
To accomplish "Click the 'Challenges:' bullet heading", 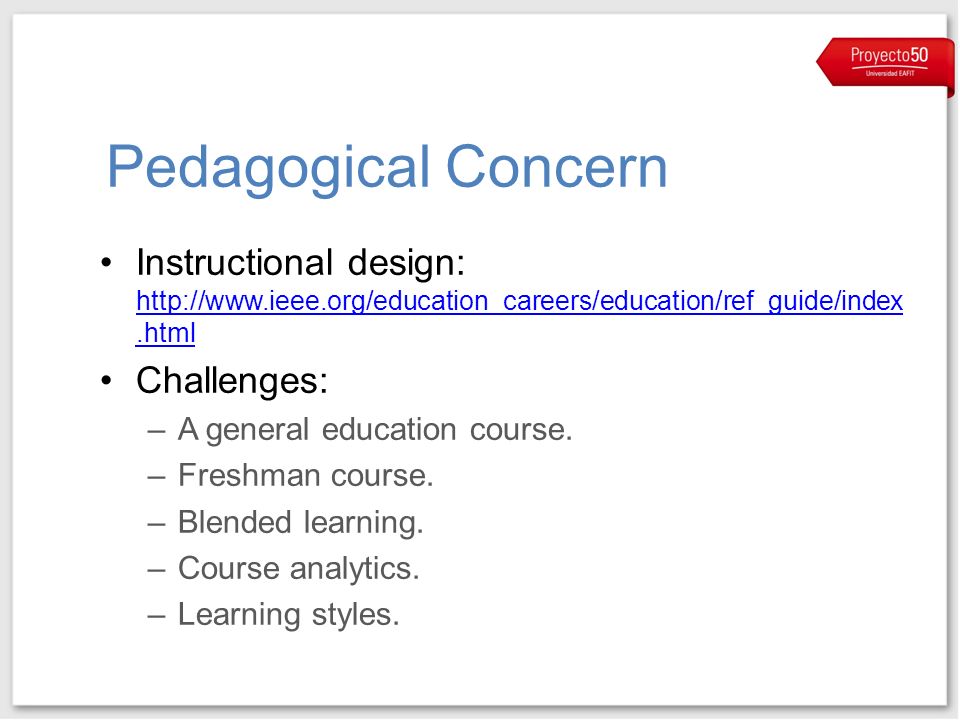I will coord(232,381).
